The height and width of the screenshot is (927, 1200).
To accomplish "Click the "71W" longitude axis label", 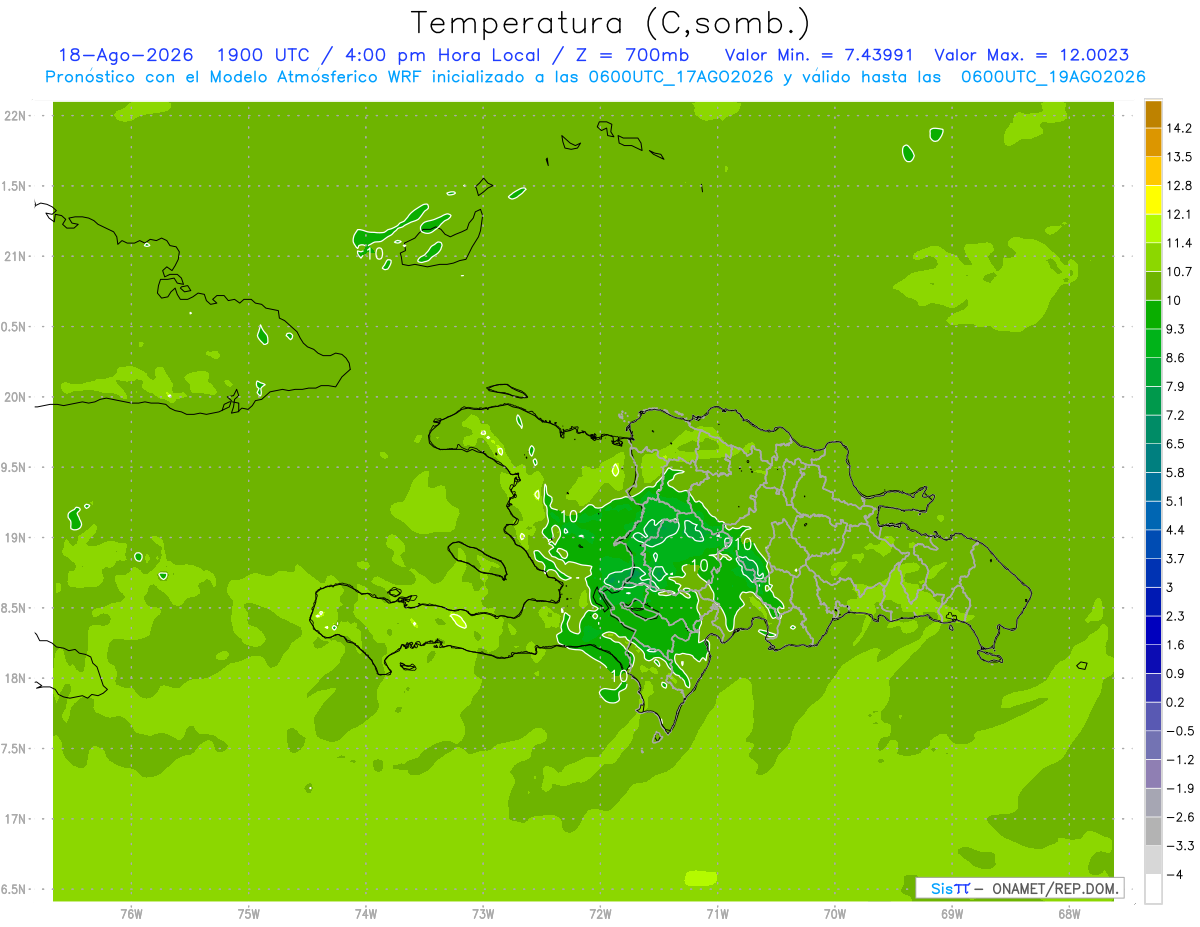I will tap(717, 914).
